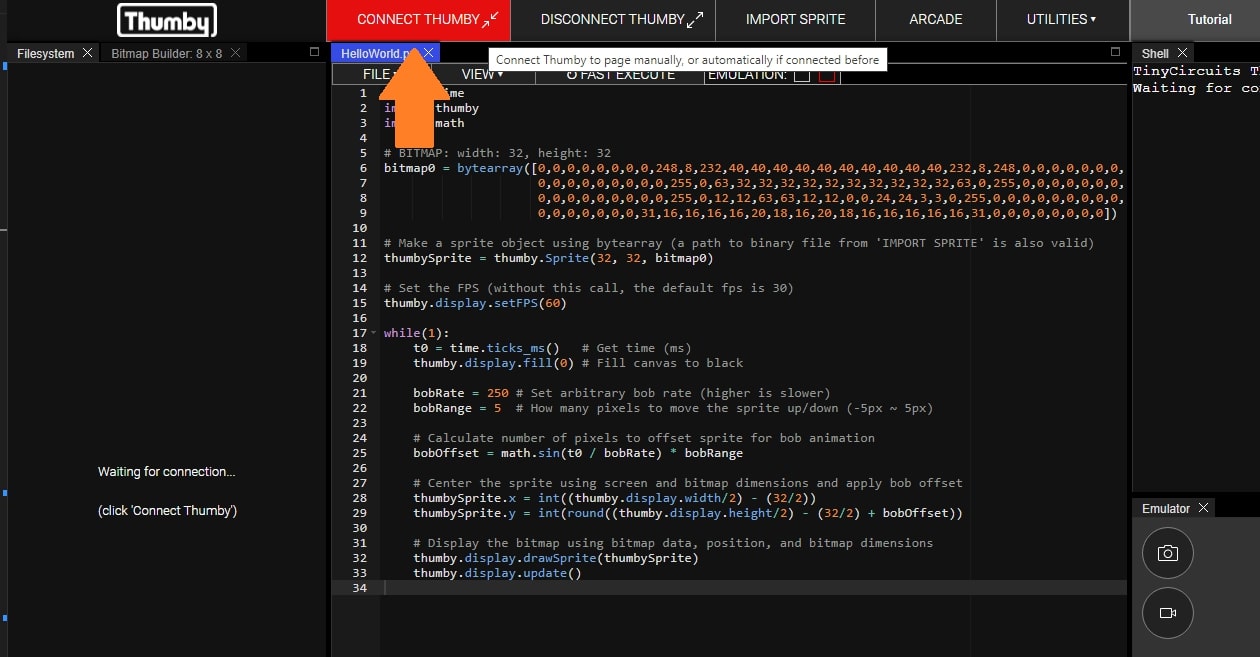Close the Bitmap Builder tab
This screenshot has height=657, width=1260.
pos(236,53)
